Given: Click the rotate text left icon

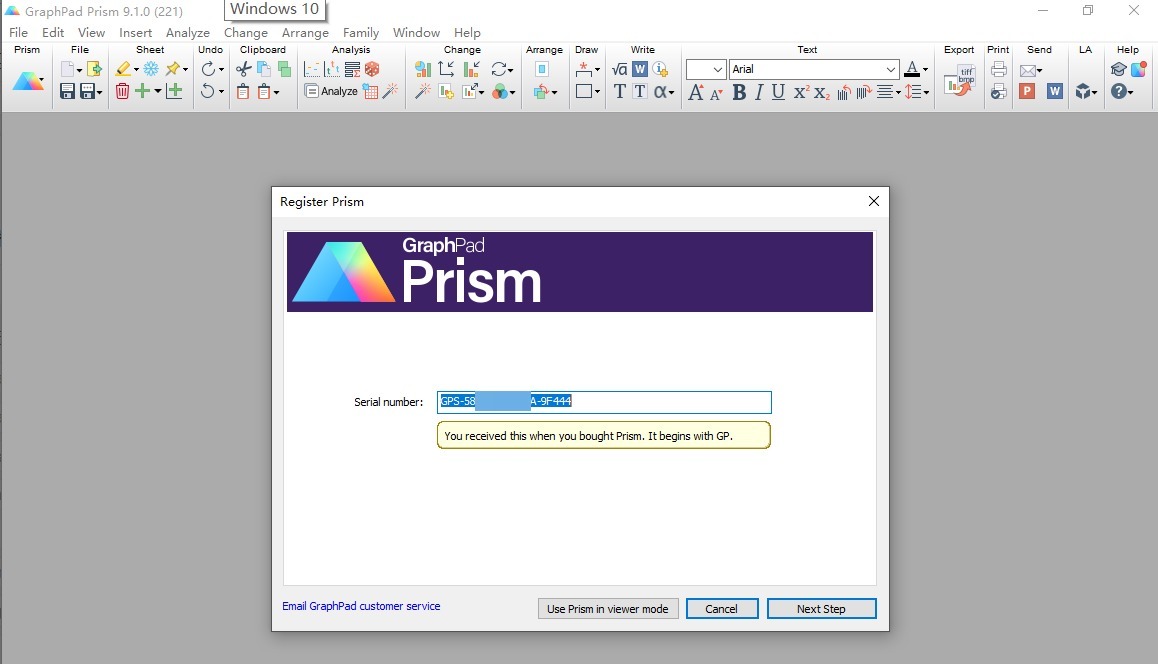Looking at the screenshot, I should (844, 92).
